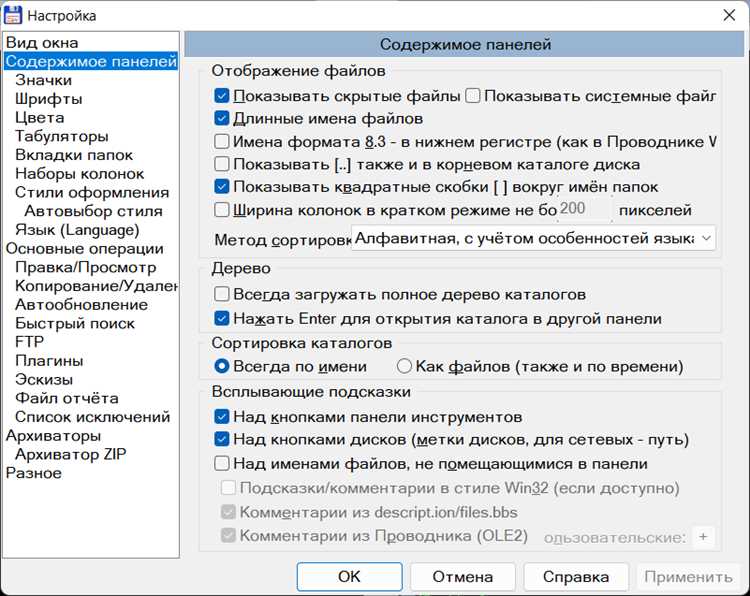Open the Метод сортировки dropdown
The height and width of the screenshot is (596, 750).
point(533,238)
